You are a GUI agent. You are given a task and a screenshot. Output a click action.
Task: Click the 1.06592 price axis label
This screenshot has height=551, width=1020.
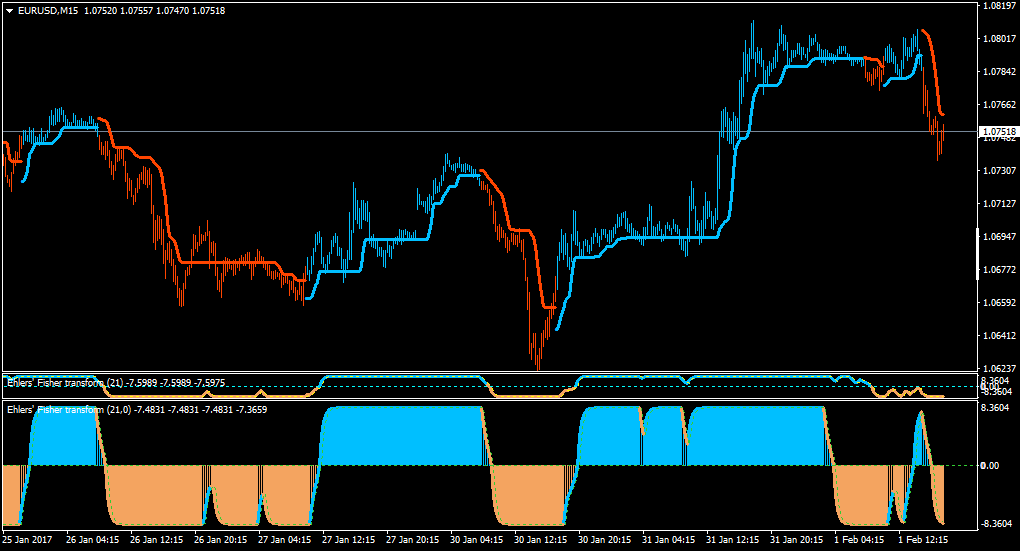point(999,302)
